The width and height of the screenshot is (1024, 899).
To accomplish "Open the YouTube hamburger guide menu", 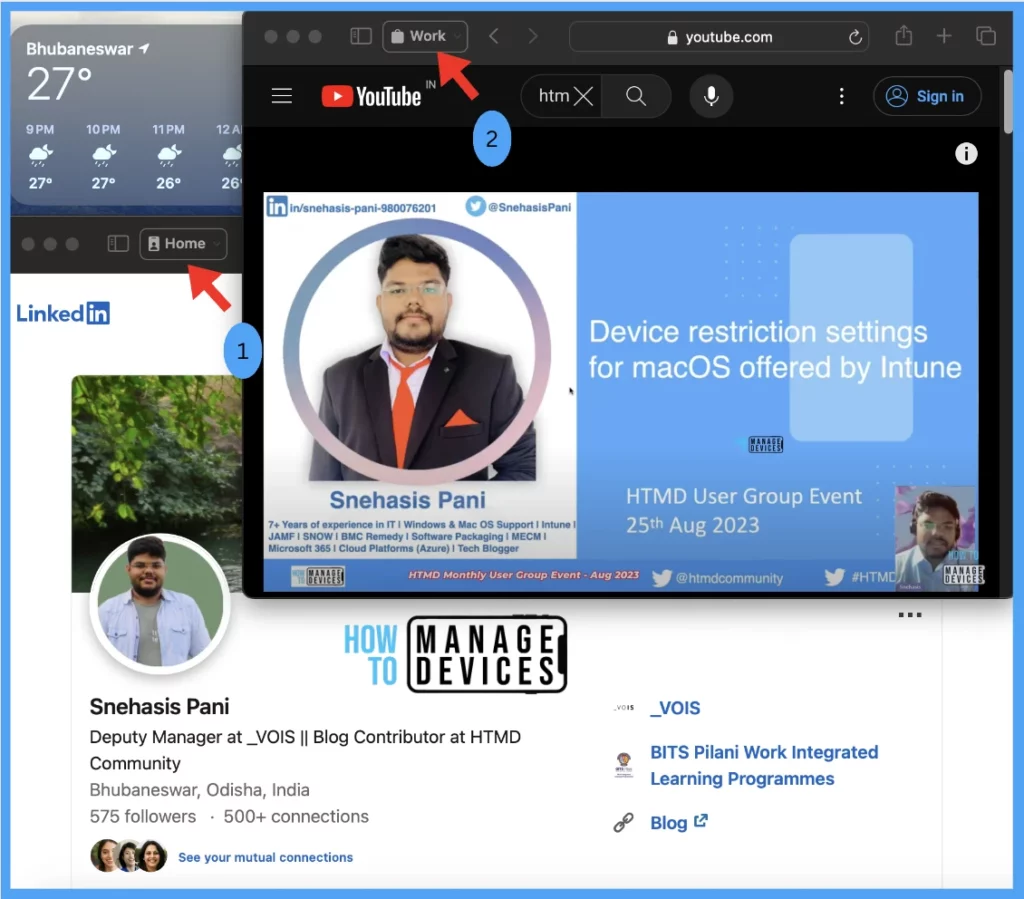I will tap(281, 96).
